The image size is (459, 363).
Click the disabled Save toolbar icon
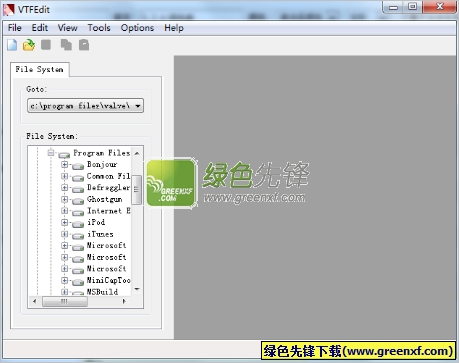point(46,45)
